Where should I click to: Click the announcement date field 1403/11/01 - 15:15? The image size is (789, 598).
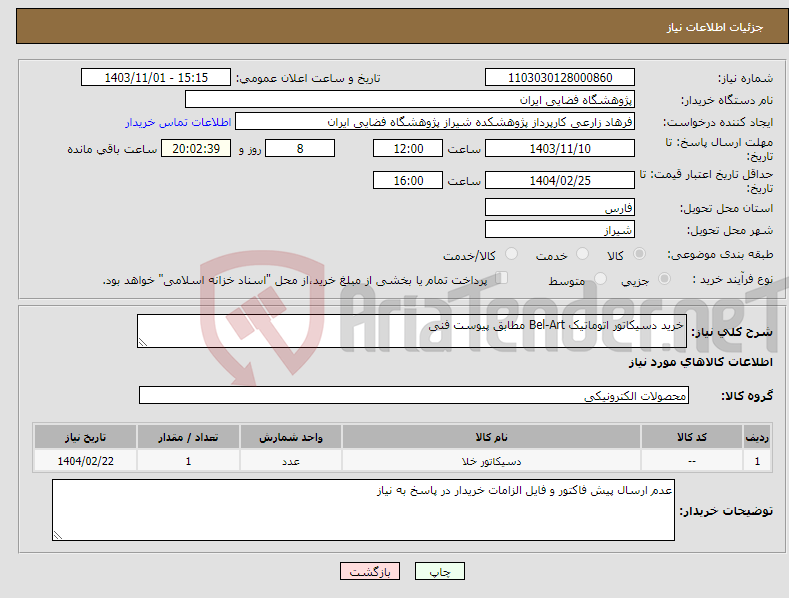(155, 78)
